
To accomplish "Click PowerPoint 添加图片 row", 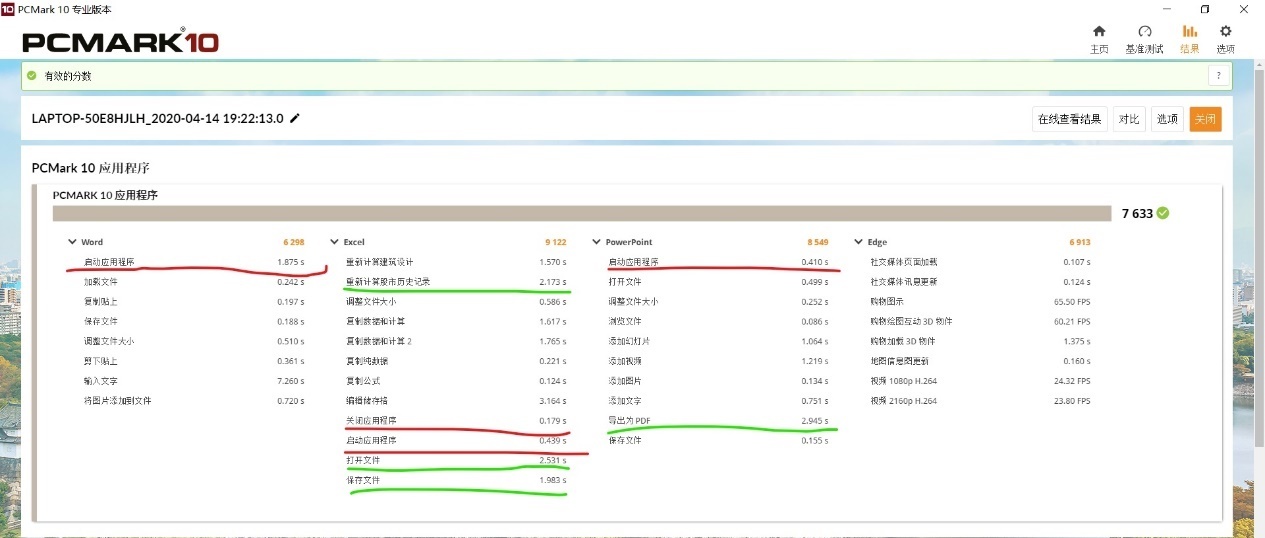I will [x=718, y=381].
